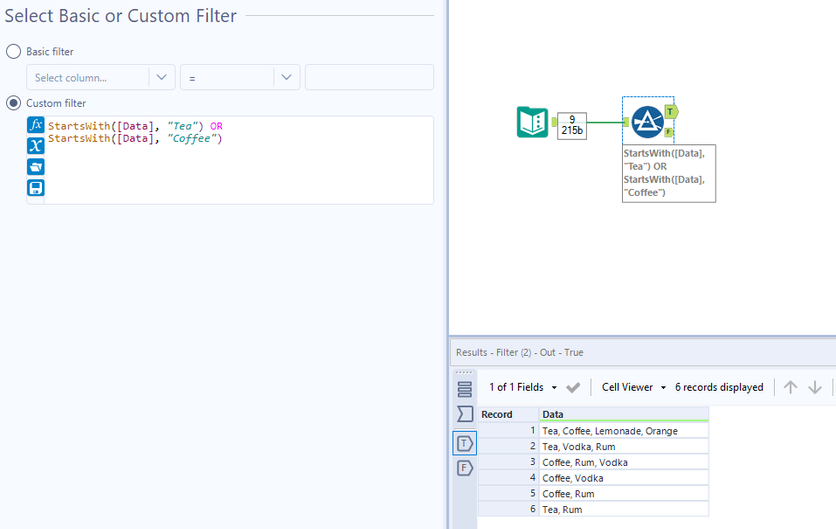Select the Filter tool on canvas
The height and width of the screenshot is (529, 836).
648,122
